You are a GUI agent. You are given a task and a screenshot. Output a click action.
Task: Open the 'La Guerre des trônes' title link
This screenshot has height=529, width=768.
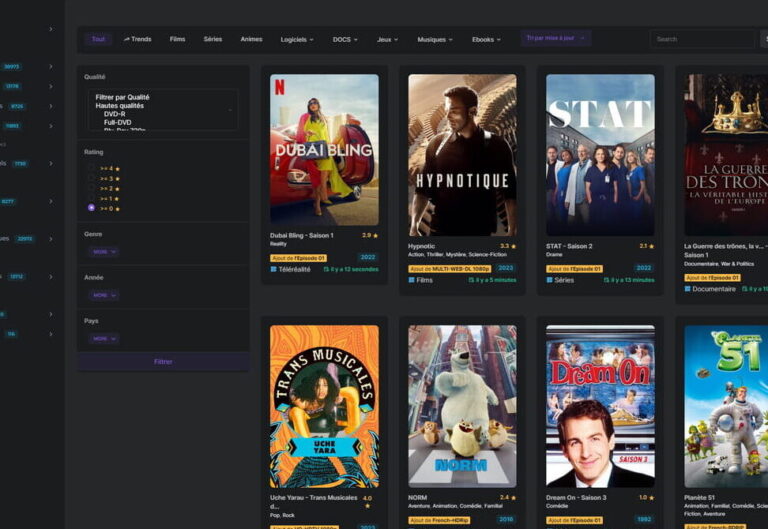[x=723, y=251]
